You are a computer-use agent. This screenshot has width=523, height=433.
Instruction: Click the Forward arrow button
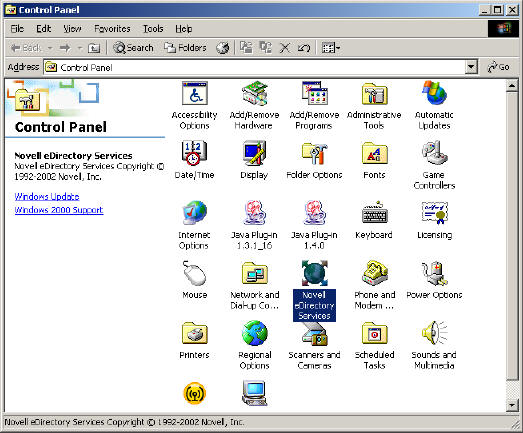[x=65, y=48]
